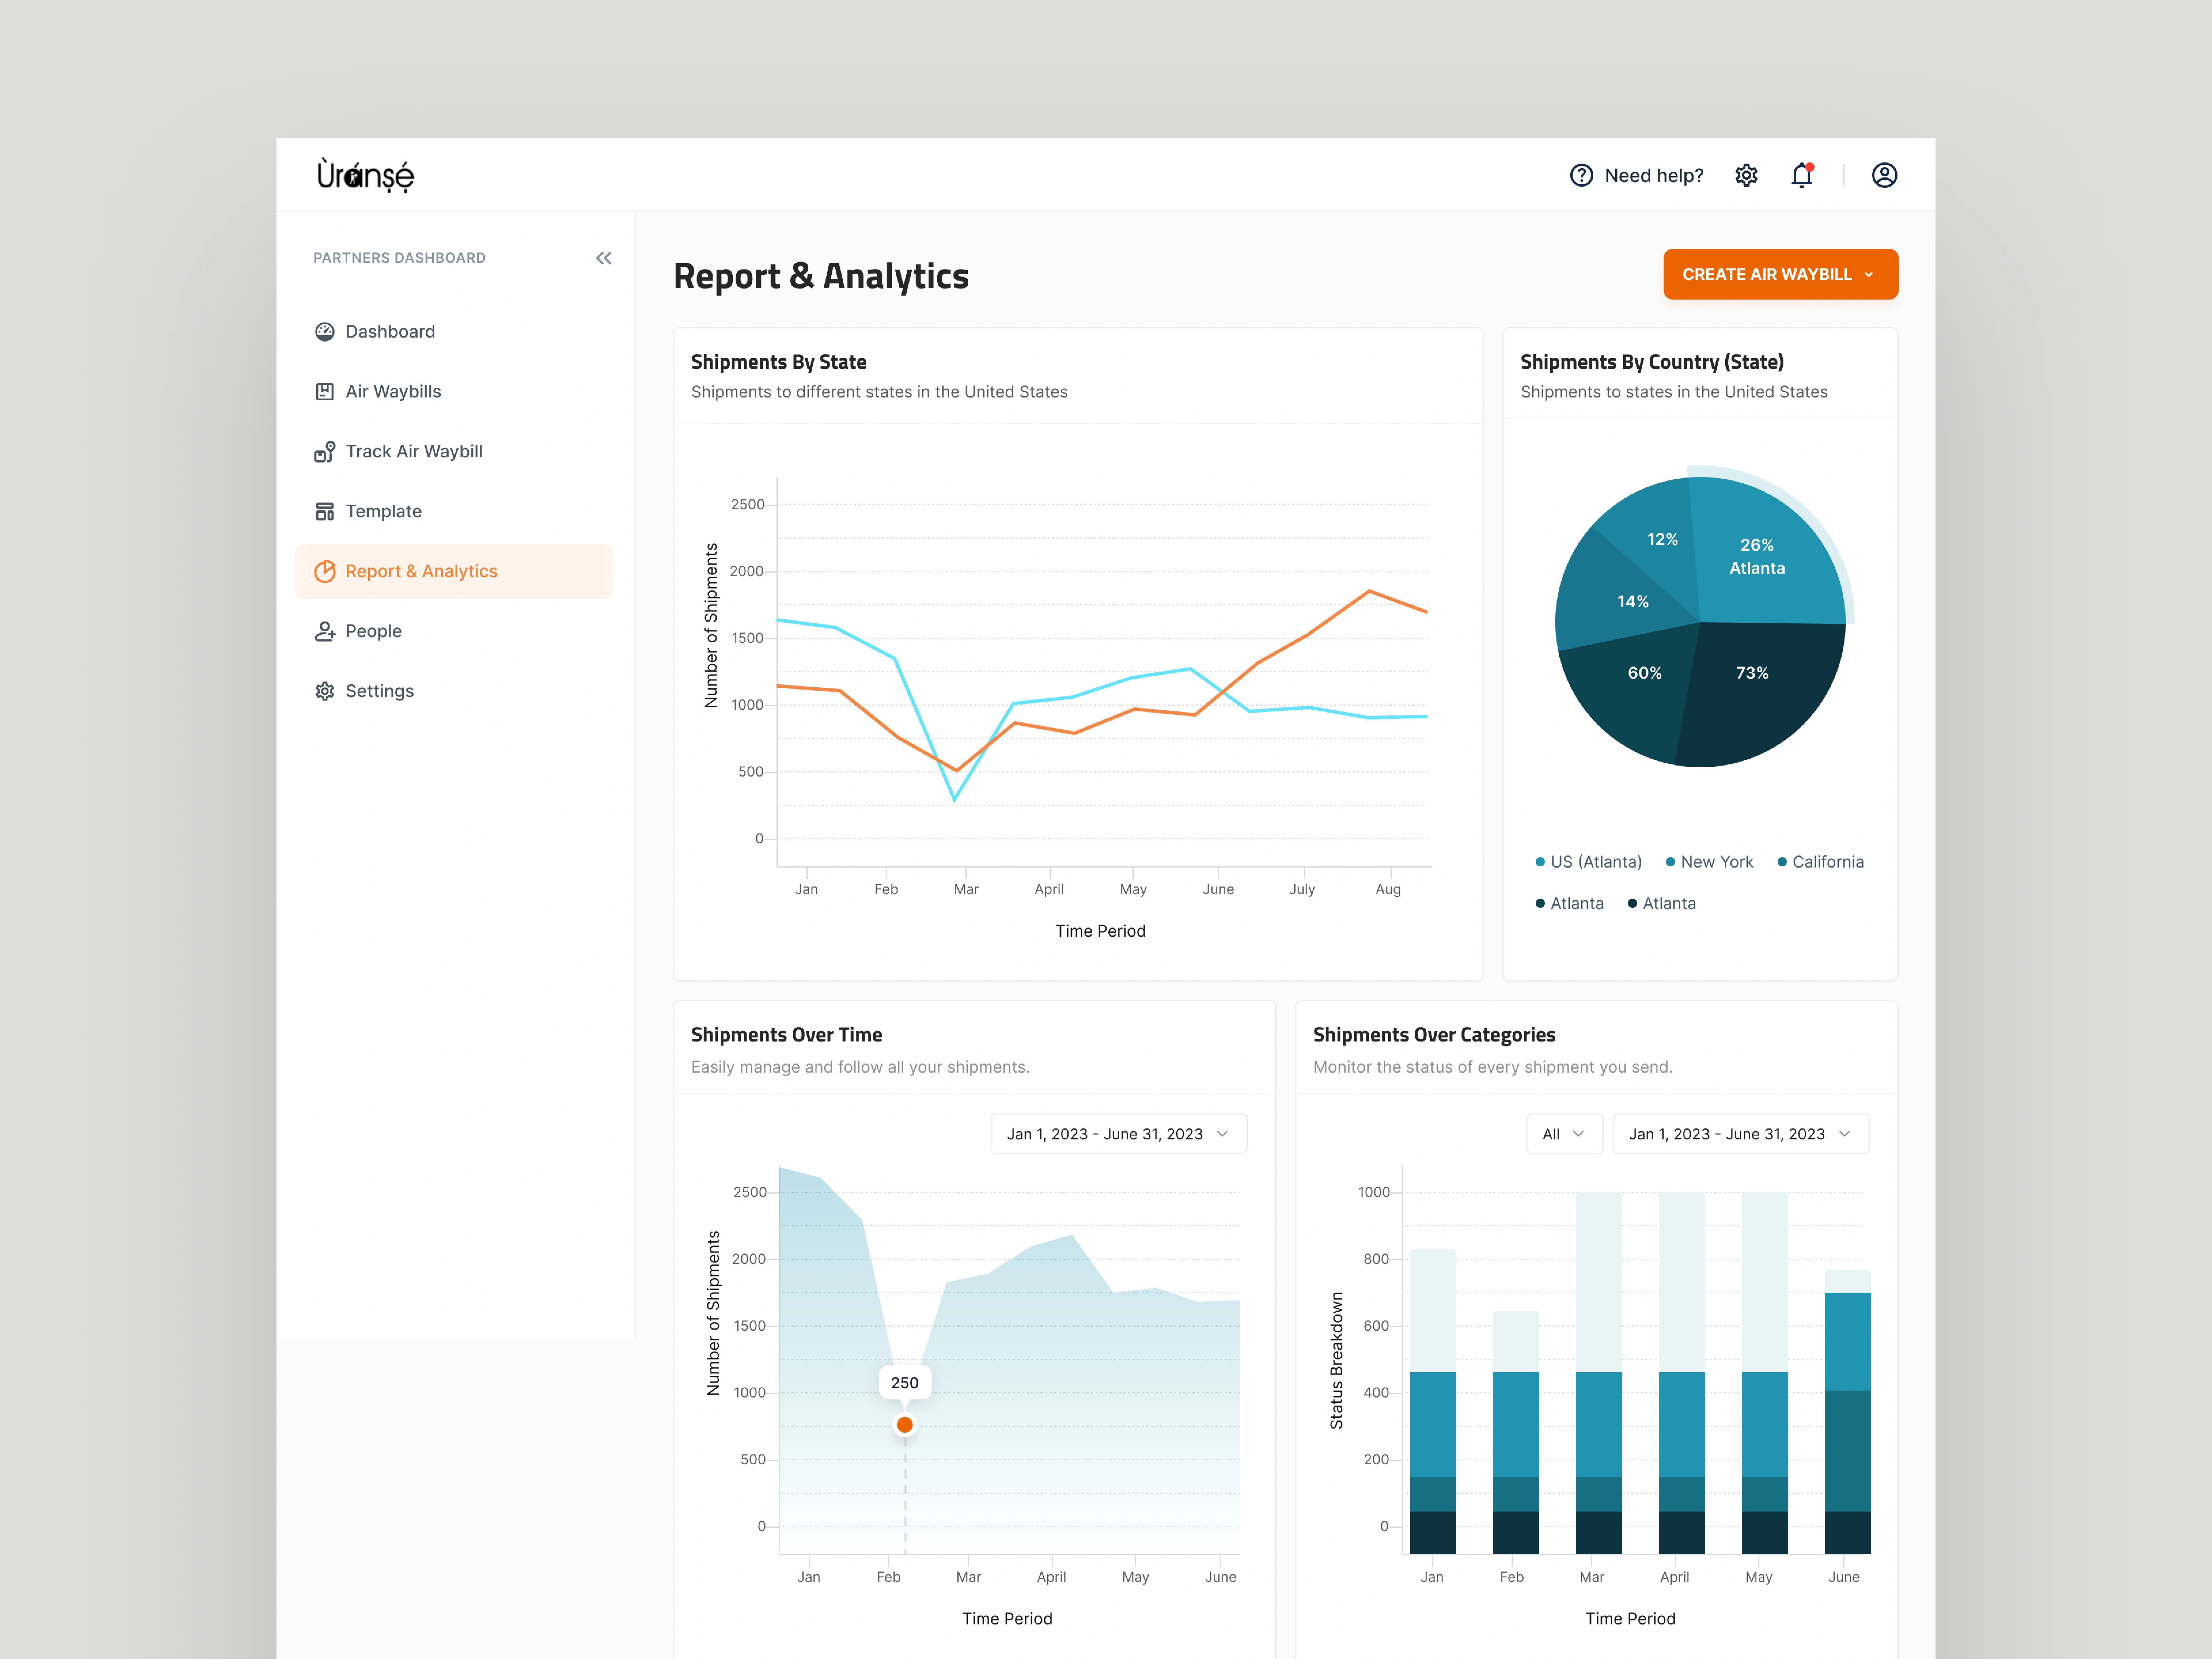Click the Shipments By State heading

(779, 362)
